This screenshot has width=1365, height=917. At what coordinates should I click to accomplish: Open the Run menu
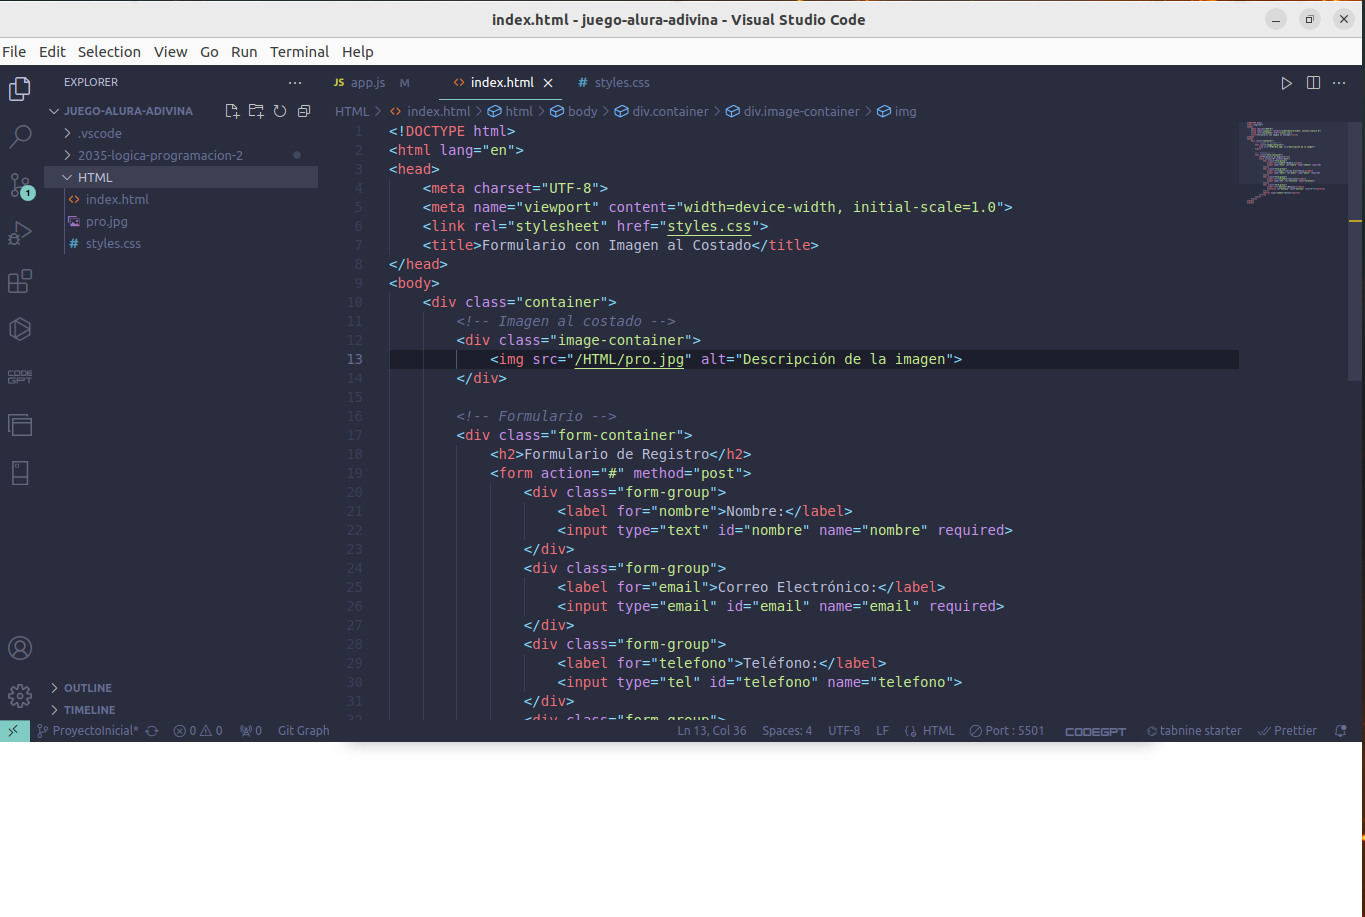point(244,52)
